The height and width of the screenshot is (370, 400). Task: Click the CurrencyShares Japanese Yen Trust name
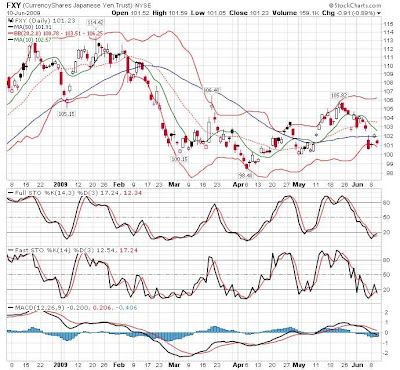tap(77, 6)
